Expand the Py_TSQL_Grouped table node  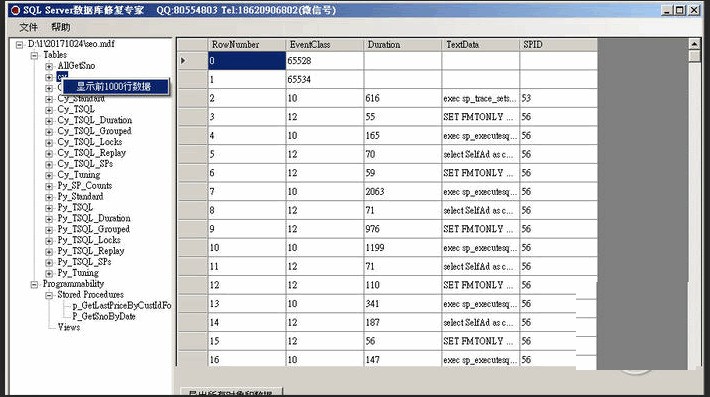49,230
